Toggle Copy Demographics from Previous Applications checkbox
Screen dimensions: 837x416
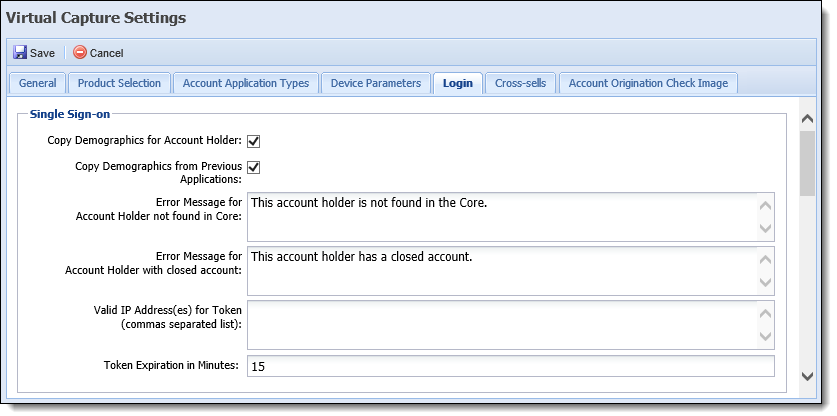[254, 167]
